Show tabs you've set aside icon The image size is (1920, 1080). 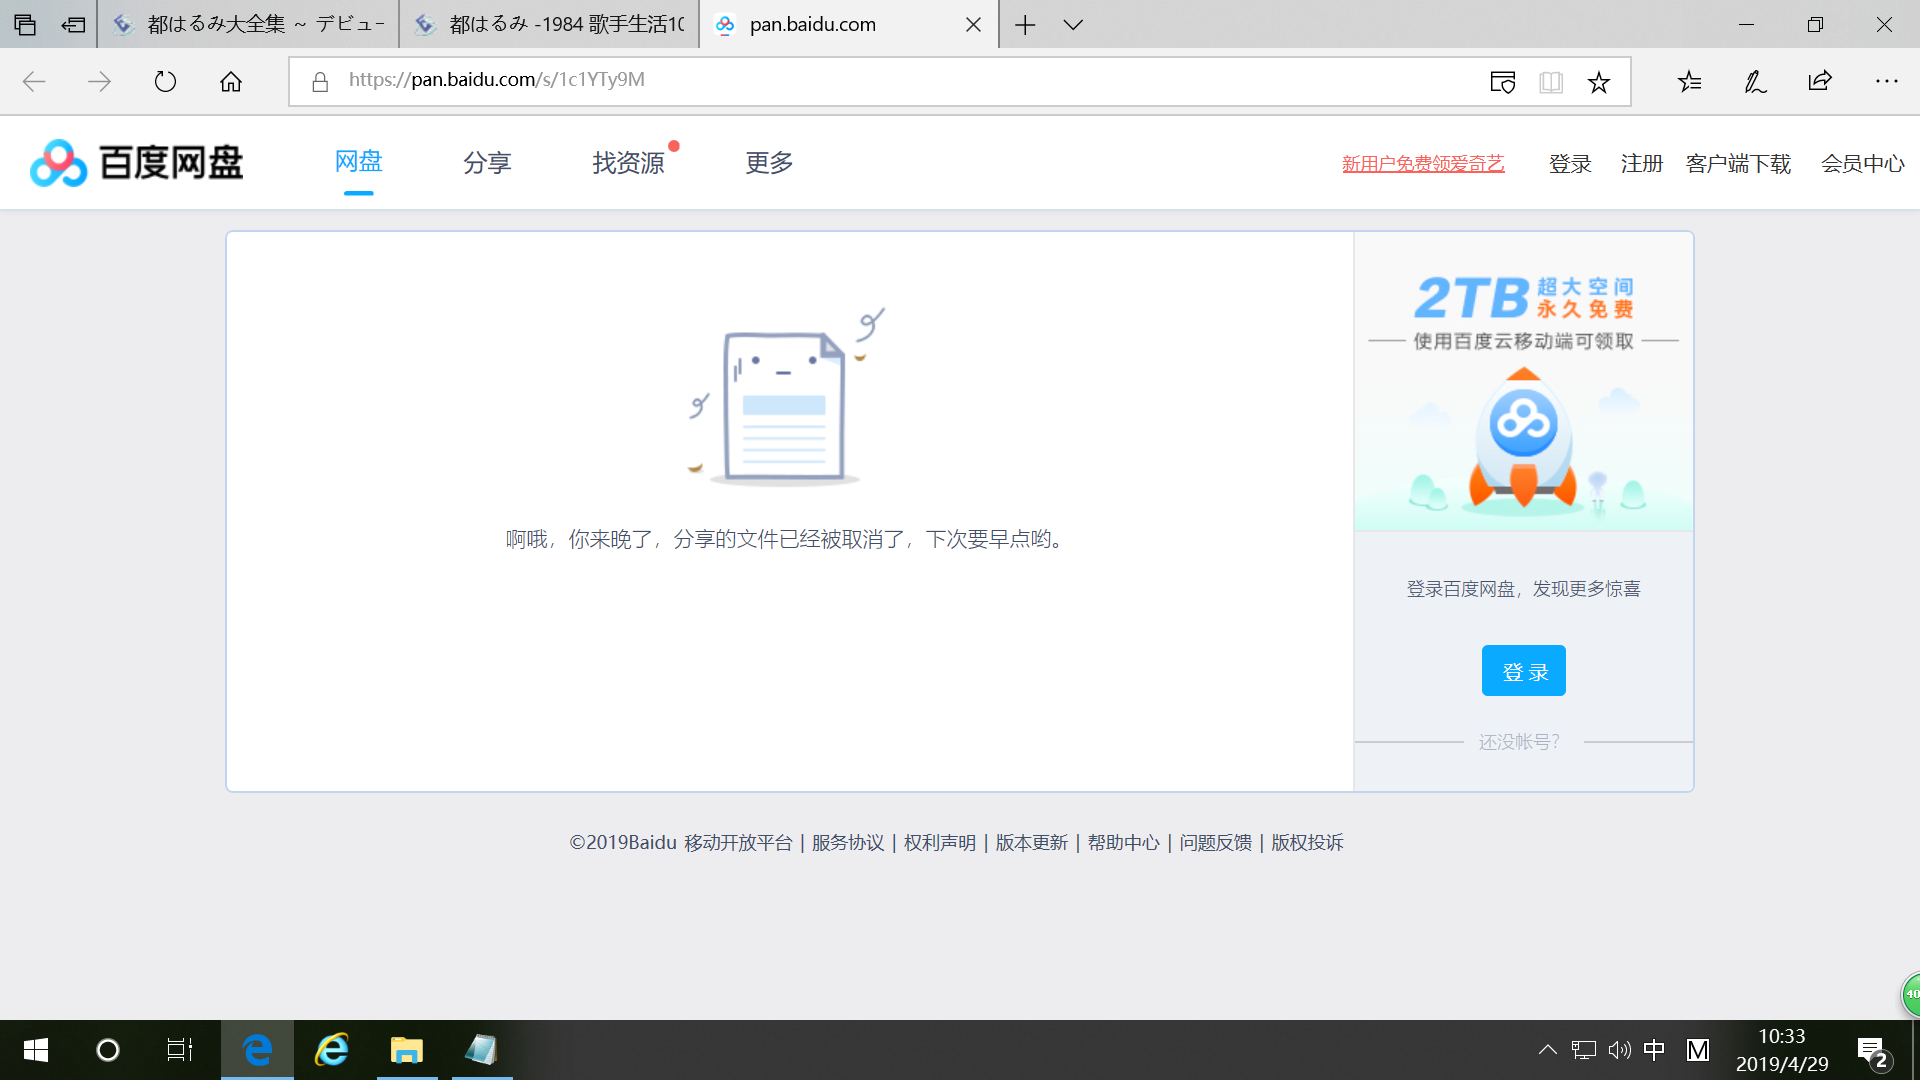point(25,25)
